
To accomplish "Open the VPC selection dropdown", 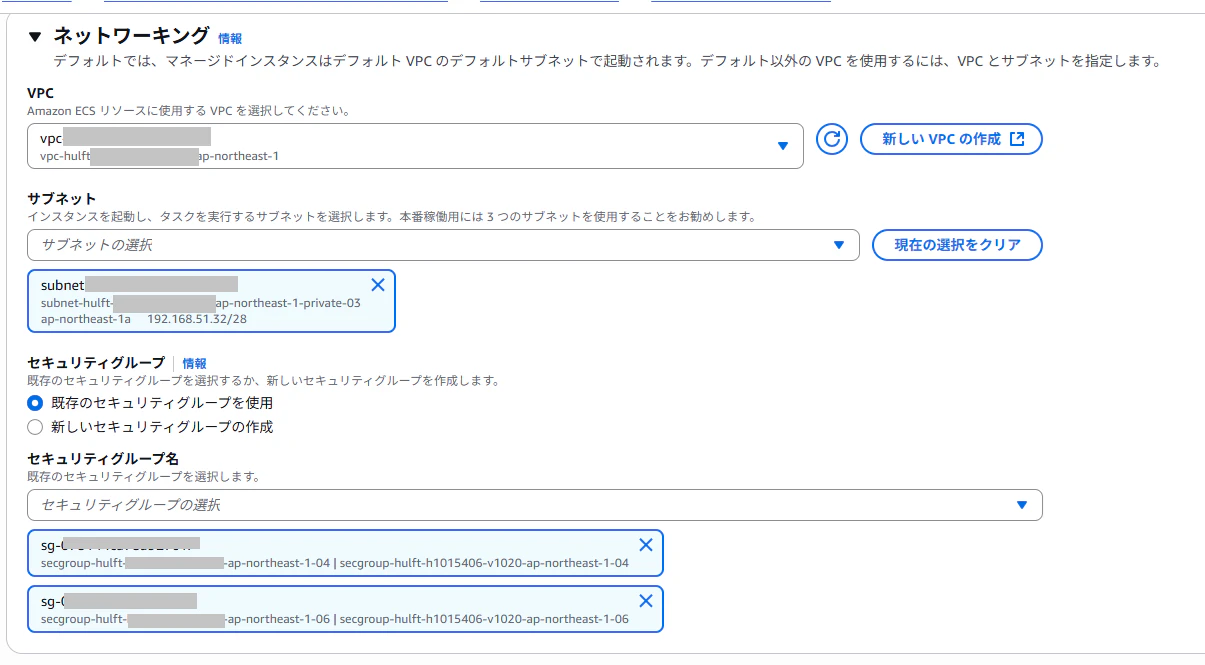I will (x=415, y=146).
